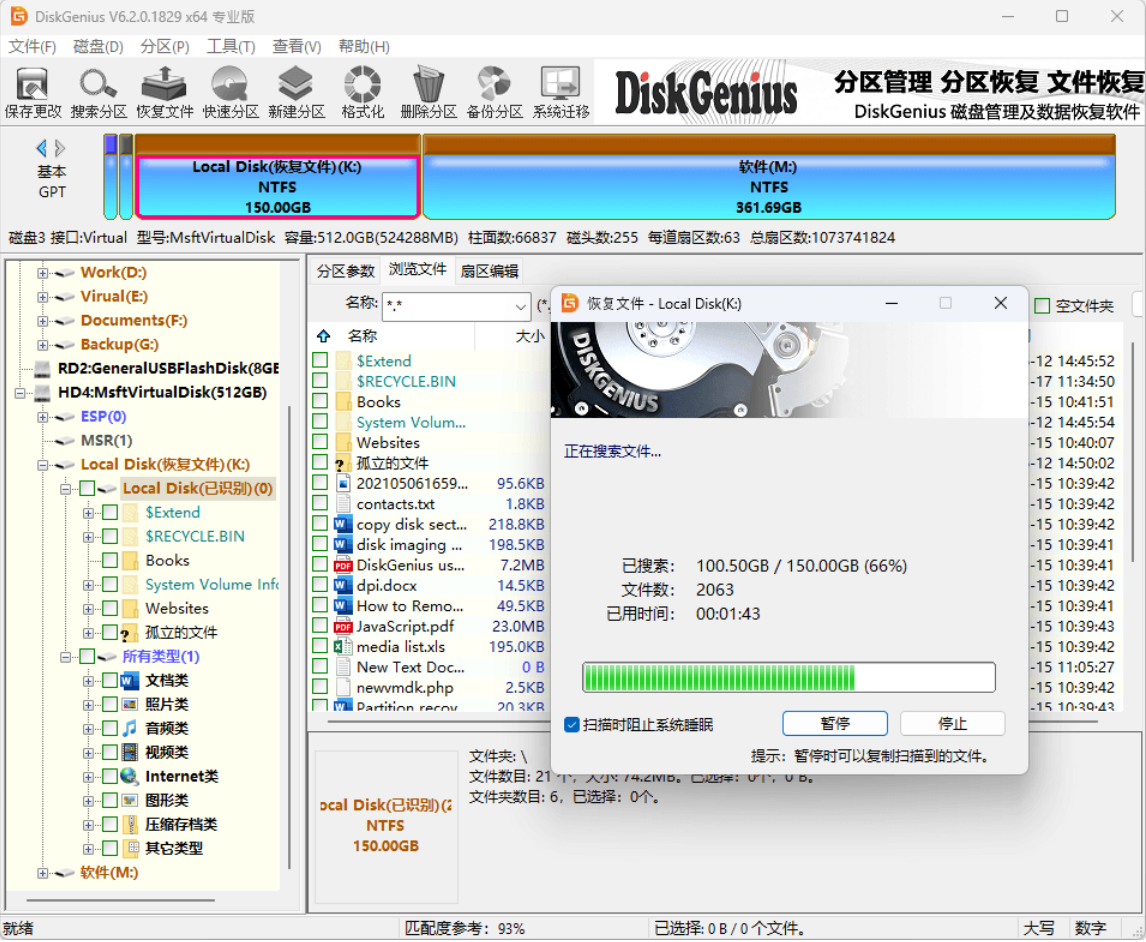Image resolution: width=1146 pixels, height=942 pixels.
Task: Click the green scan progress bar
Action: pyautogui.click(x=789, y=677)
